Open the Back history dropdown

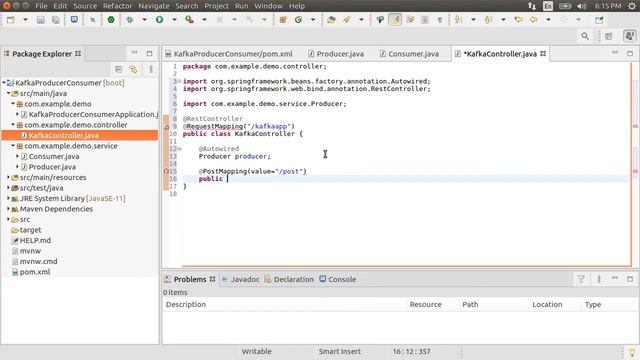coord(548,20)
